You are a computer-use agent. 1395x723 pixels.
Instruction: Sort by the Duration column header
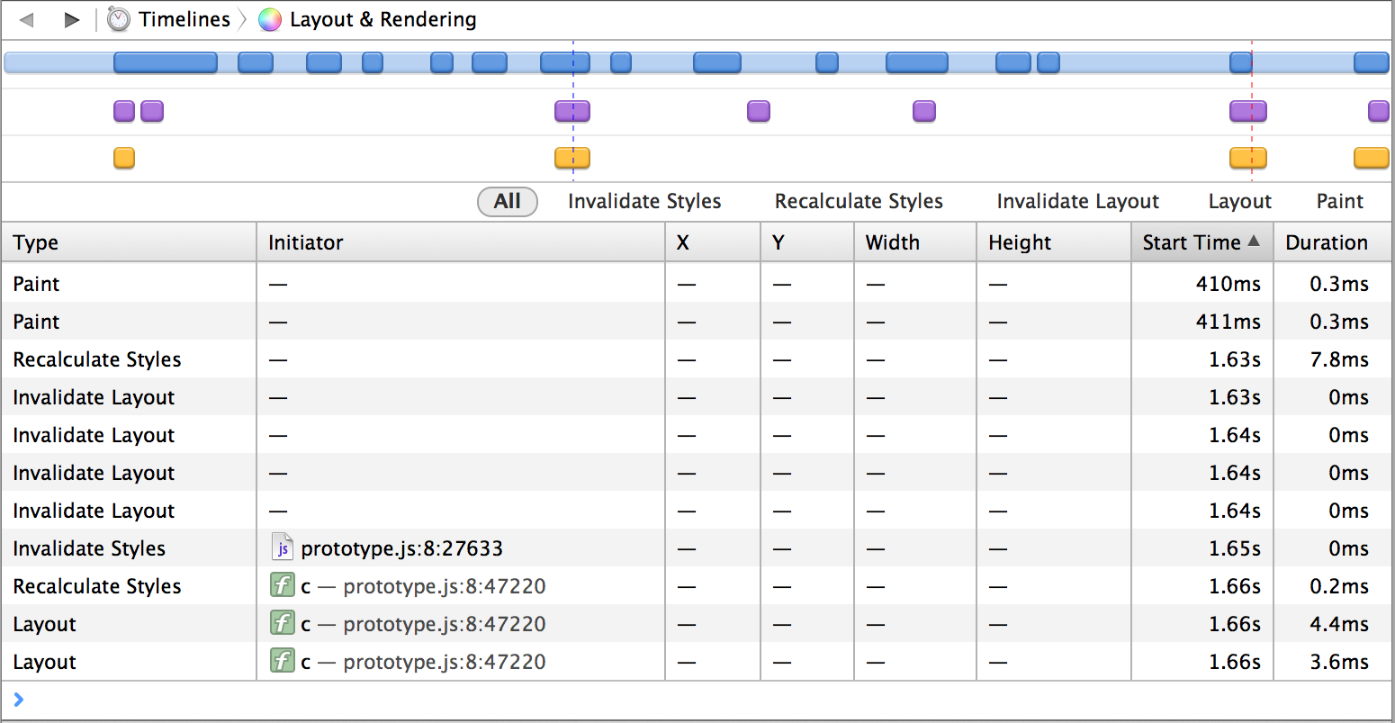(x=1326, y=243)
